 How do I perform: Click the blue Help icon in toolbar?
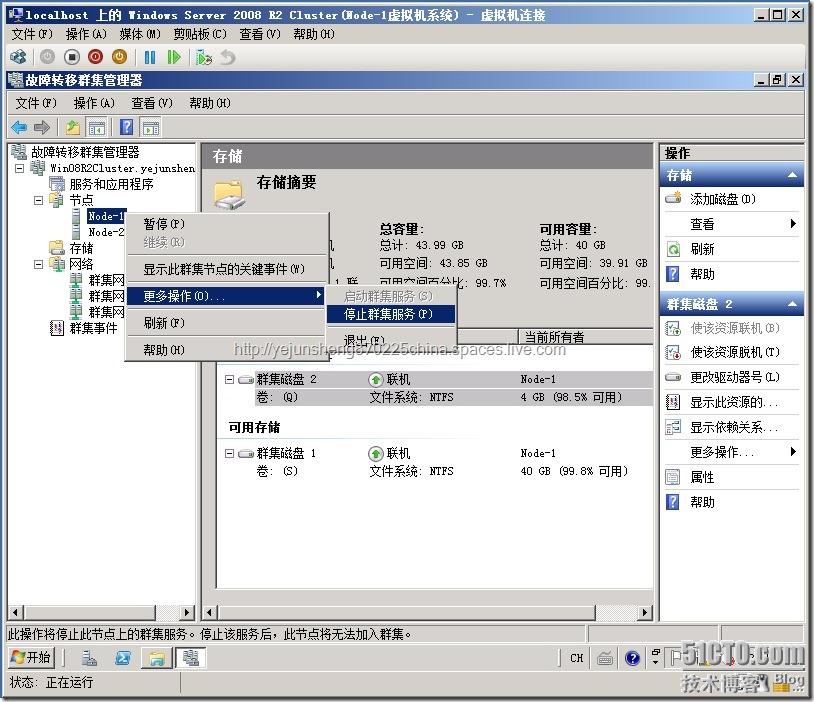point(126,127)
